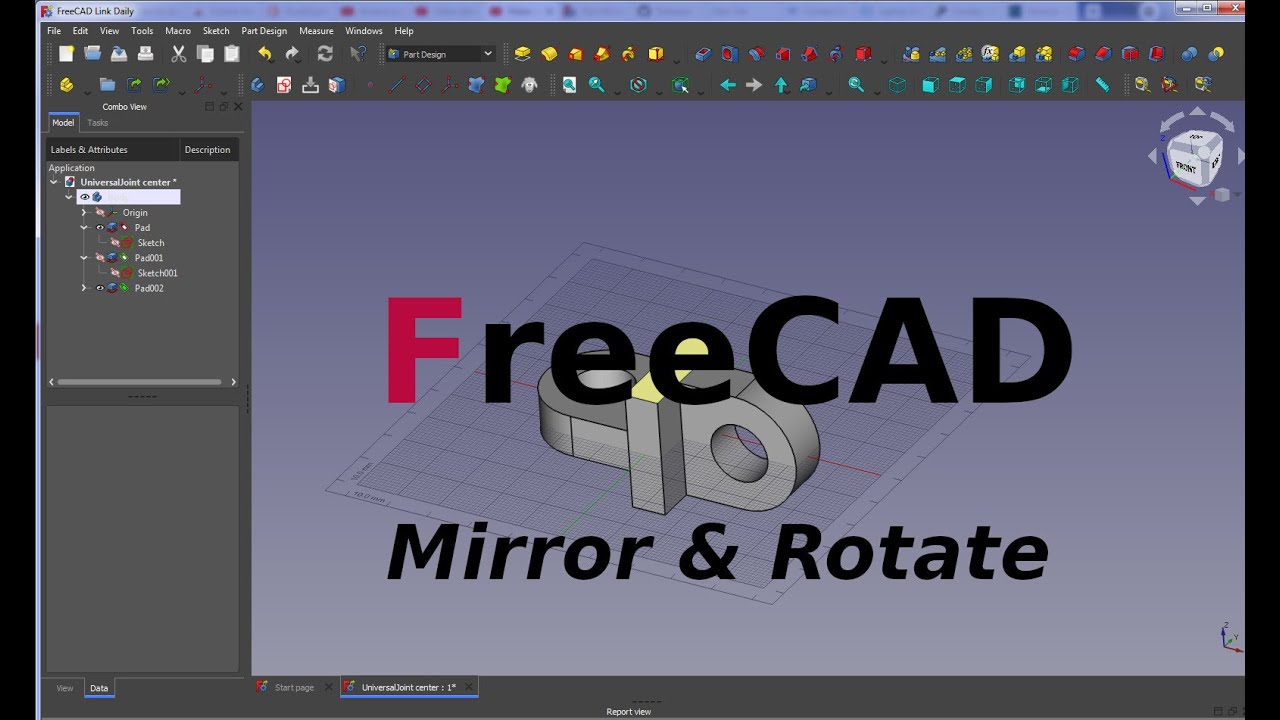The width and height of the screenshot is (1280, 720).
Task: Open the File menu
Action: (x=54, y=31)
